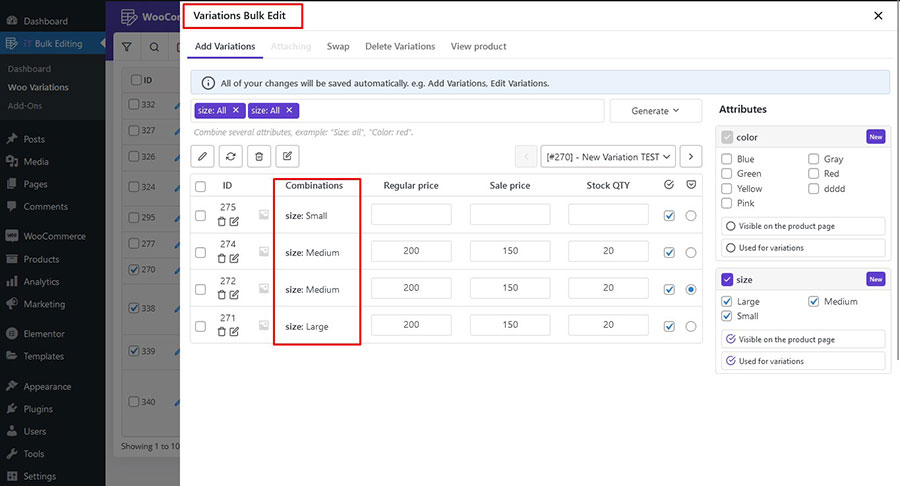Click the edit-square icon in variations toolbar

point(288,156)
